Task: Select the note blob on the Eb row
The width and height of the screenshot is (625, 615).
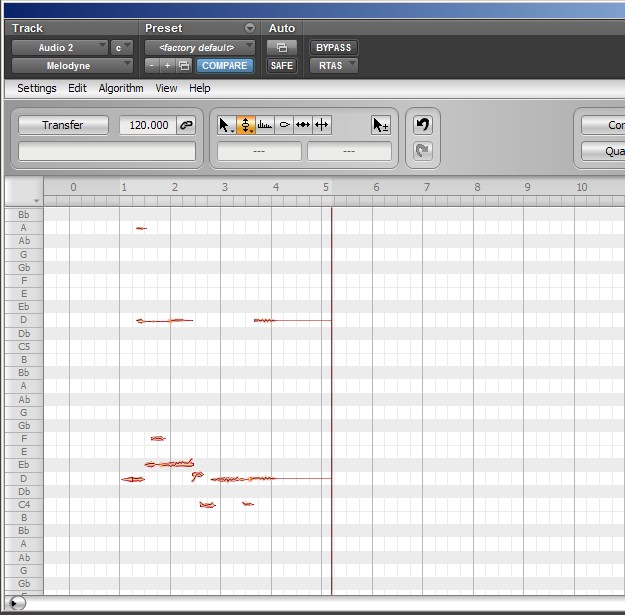Action: [169, 464]
